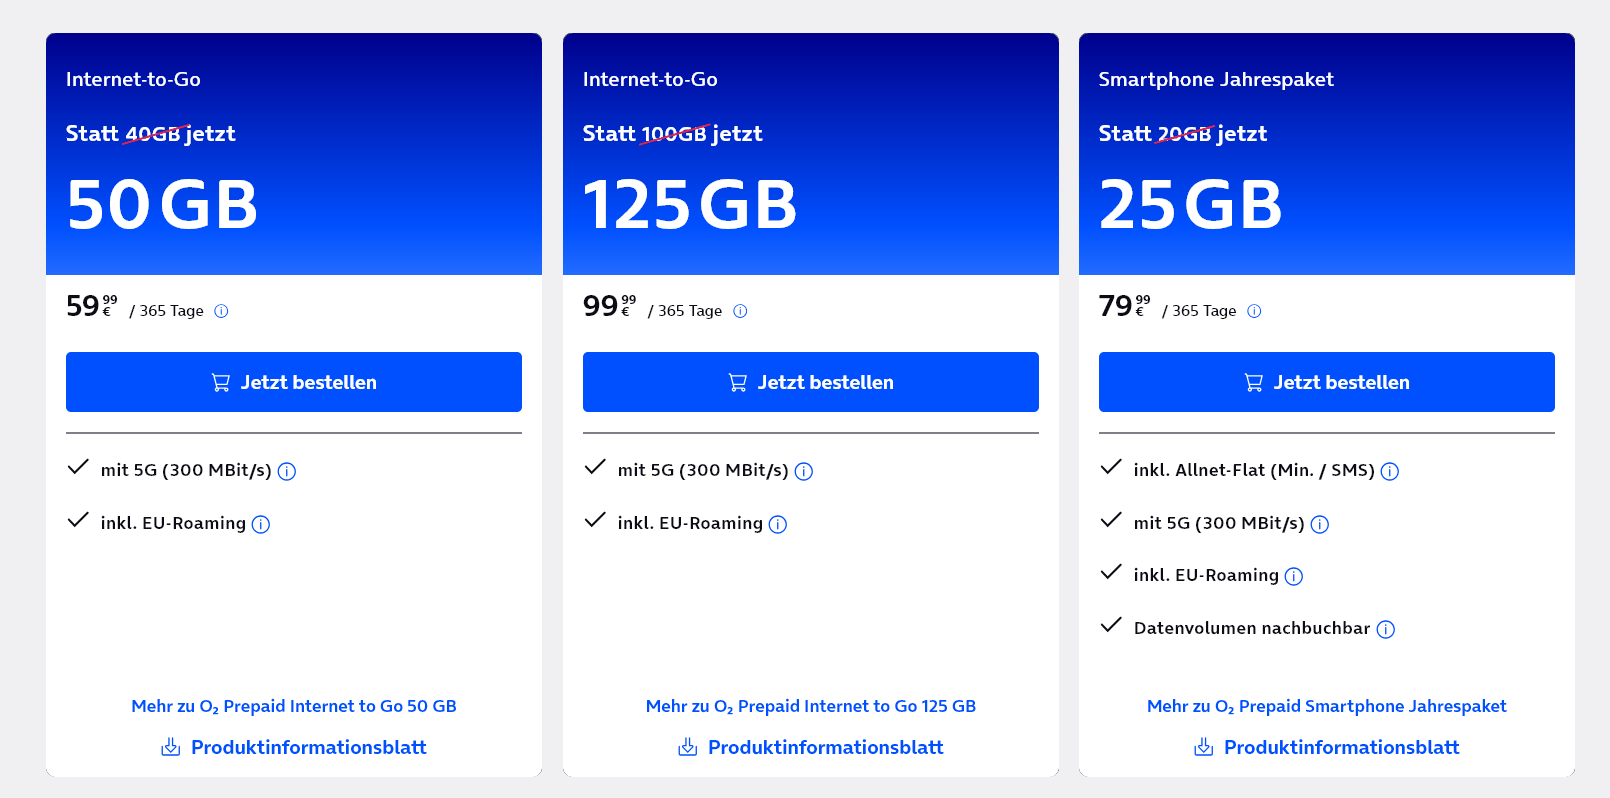
Task: Open Mehr zu Prepaid Internet to Go 50 GB
Action: pyautogui.click(x=294, y=706)
